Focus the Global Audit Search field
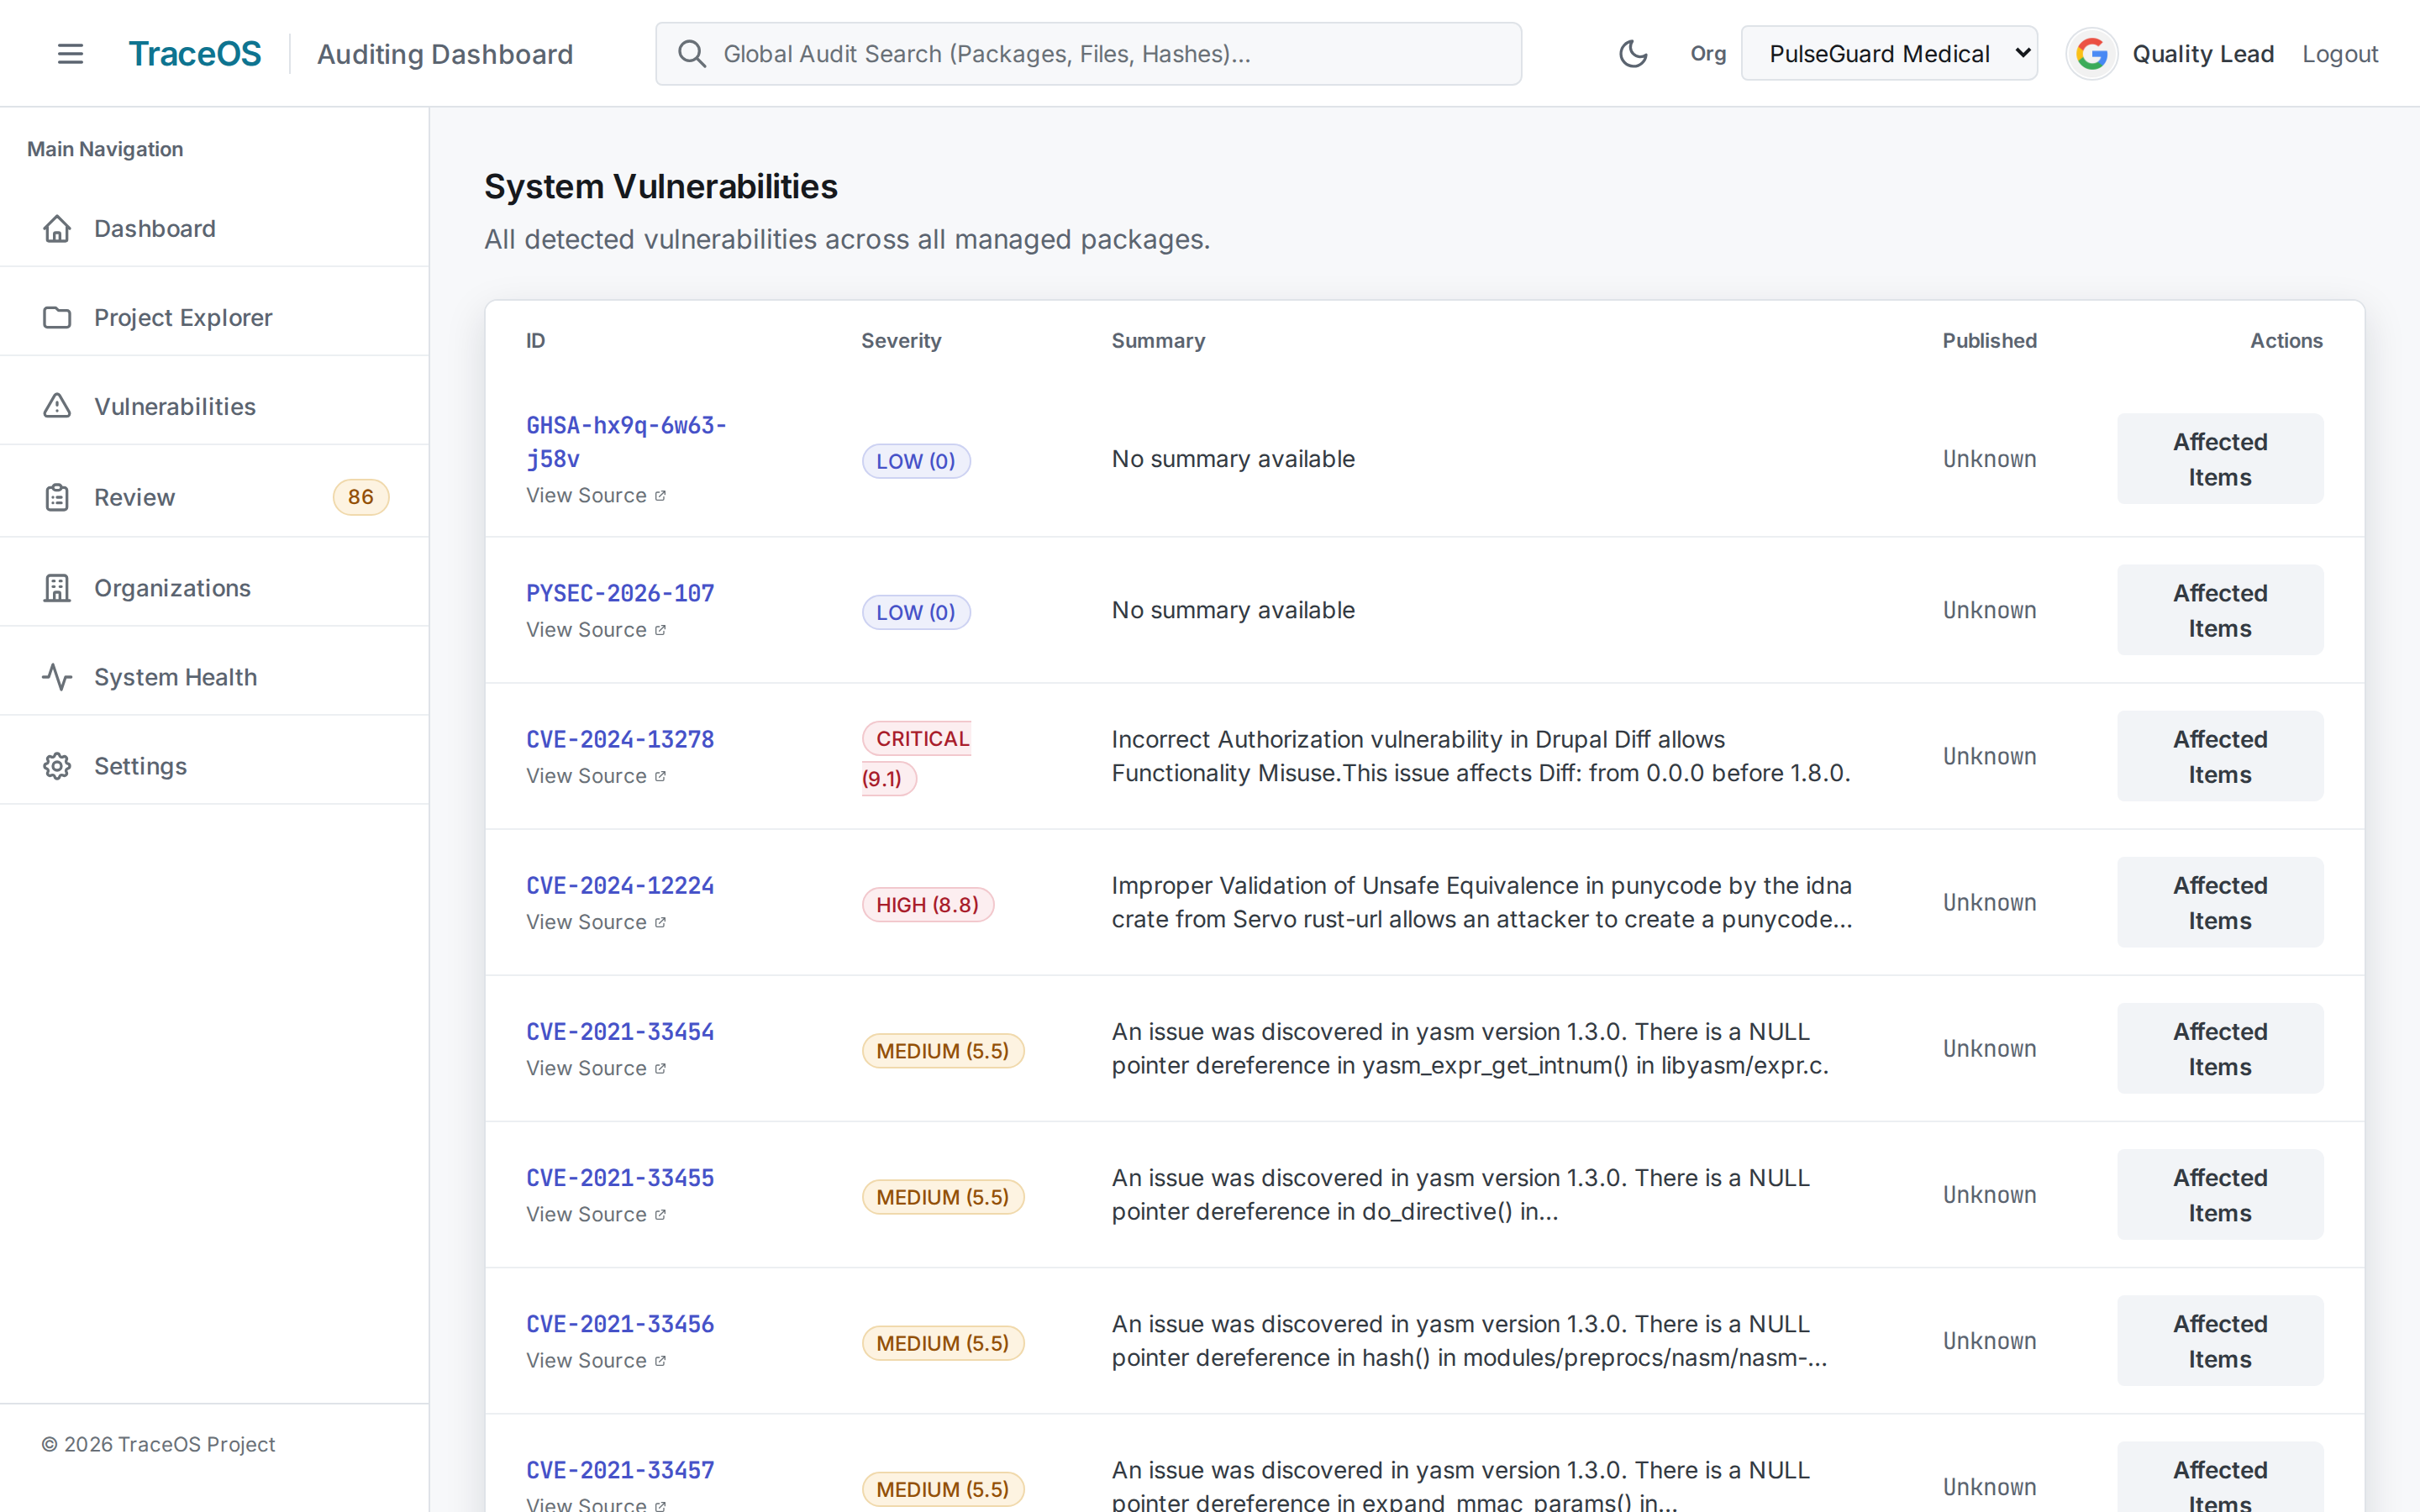This screenshot has height=1512, width=2420. pos(1088,54)
